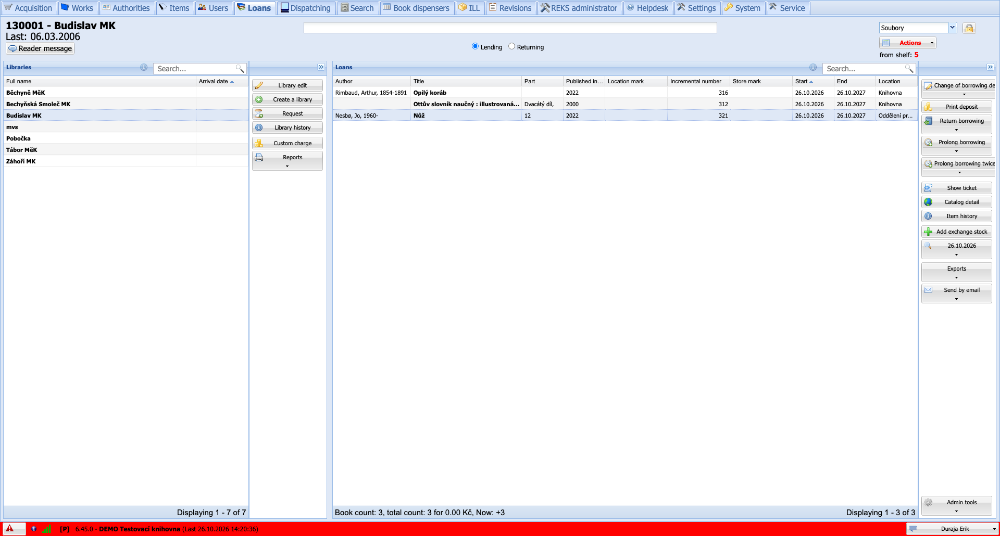Expand Prolong borrowing twice dropdown

coord(956,167)
